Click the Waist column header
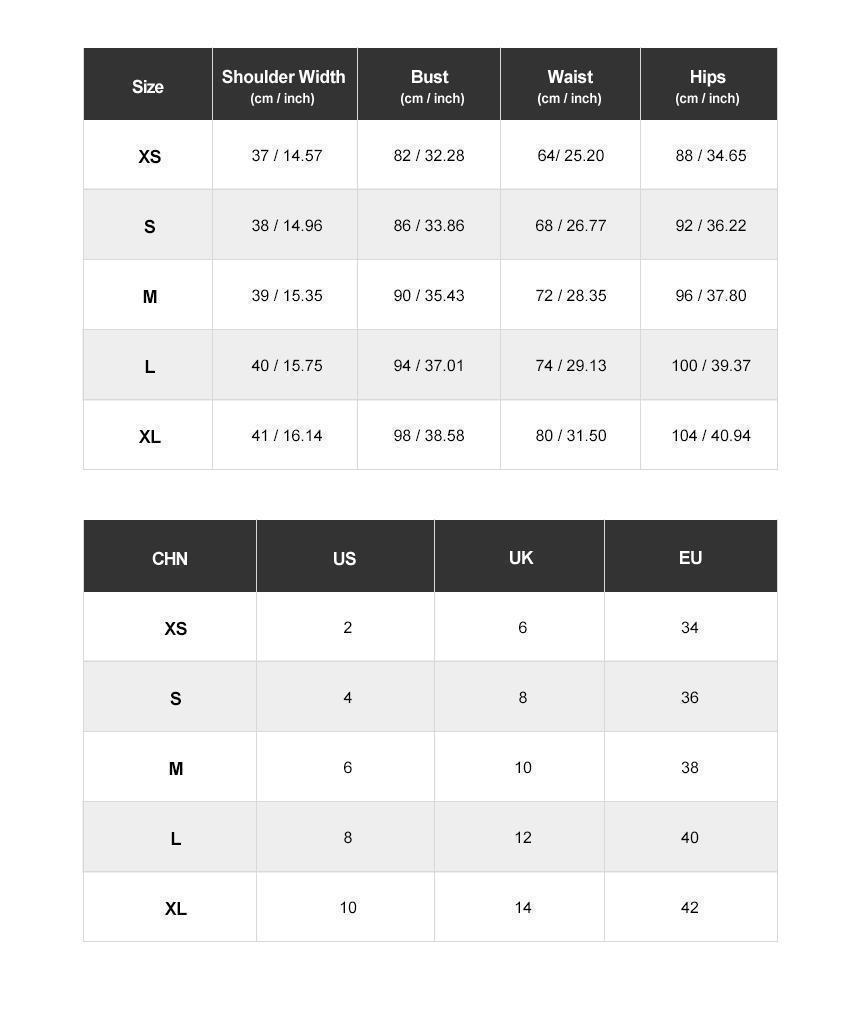The height and width of the screenshot is (1016, 866). click(x=570, y=84)
